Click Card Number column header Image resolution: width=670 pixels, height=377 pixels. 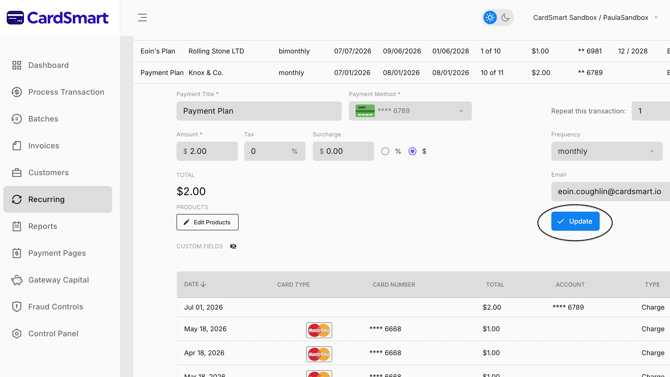click(x=394, y=285)
